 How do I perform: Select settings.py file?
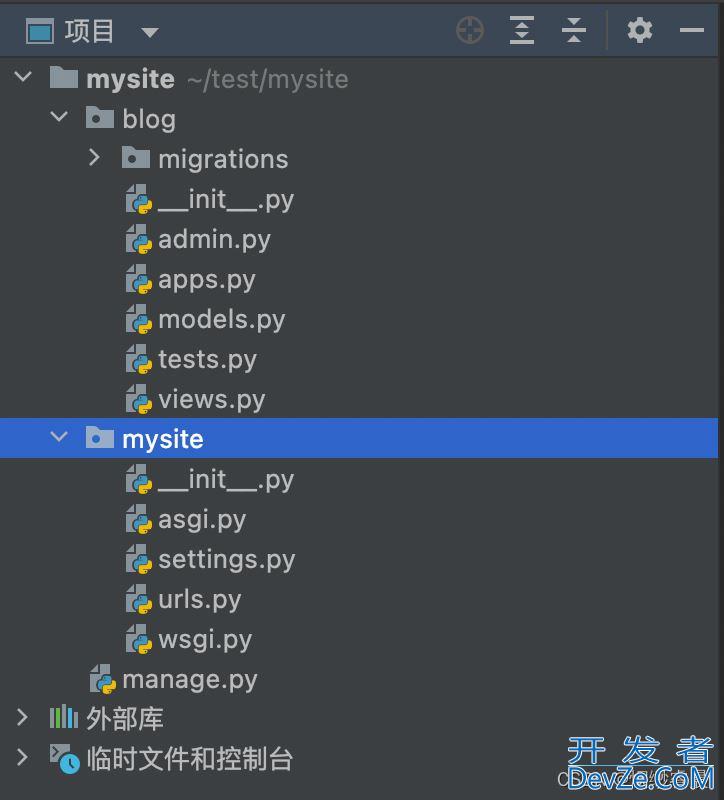tap(359, 559)
